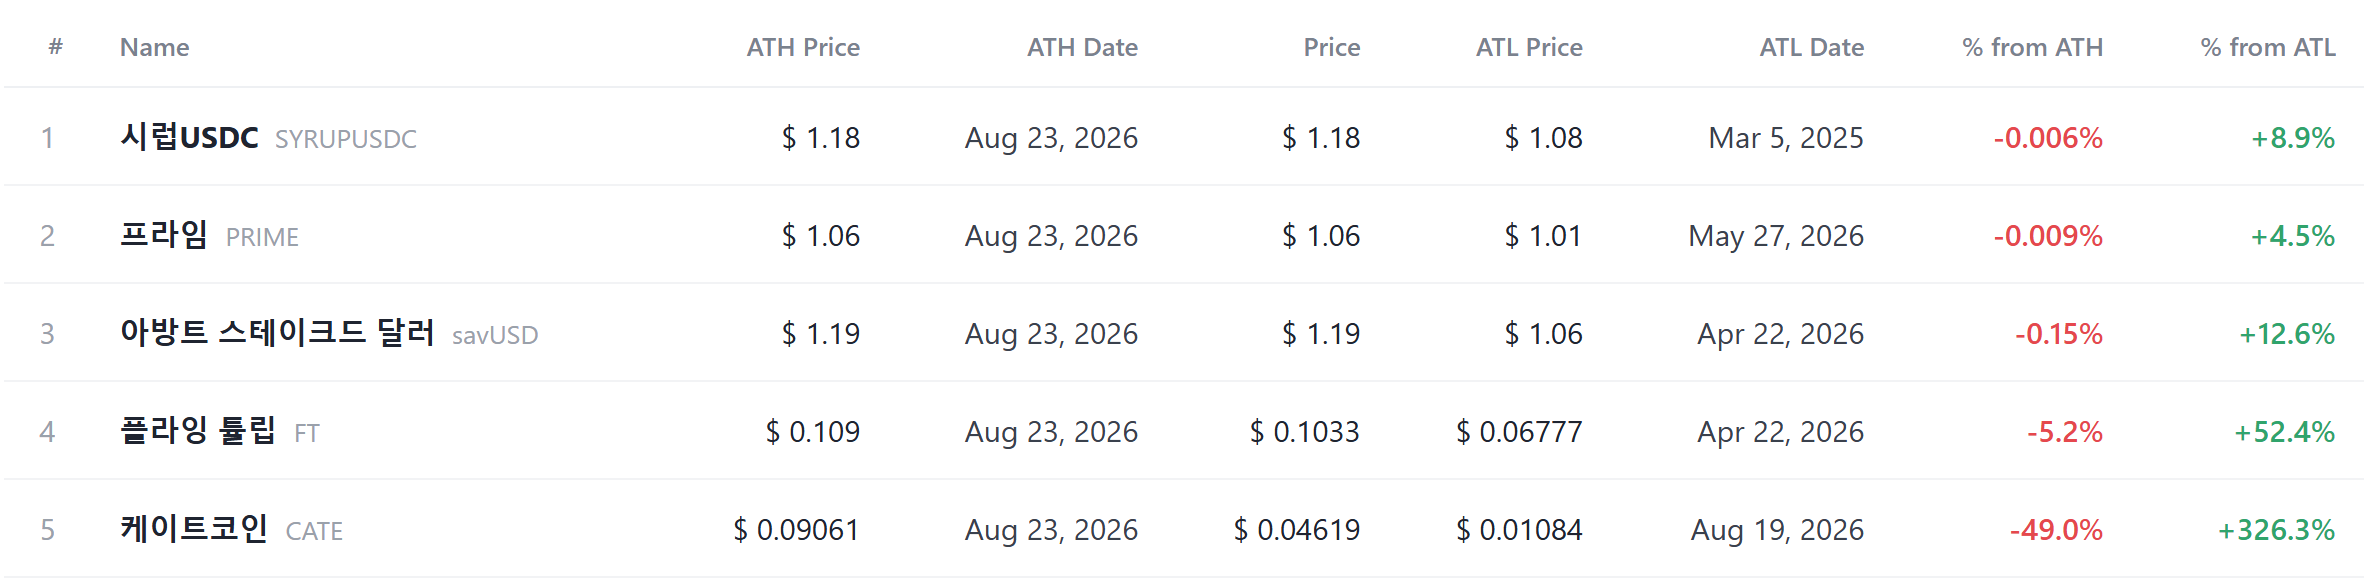This screenshot has width=2368, height=582.
Task: Sort by ATL Price header
Action: click(x=1529, y=47)
